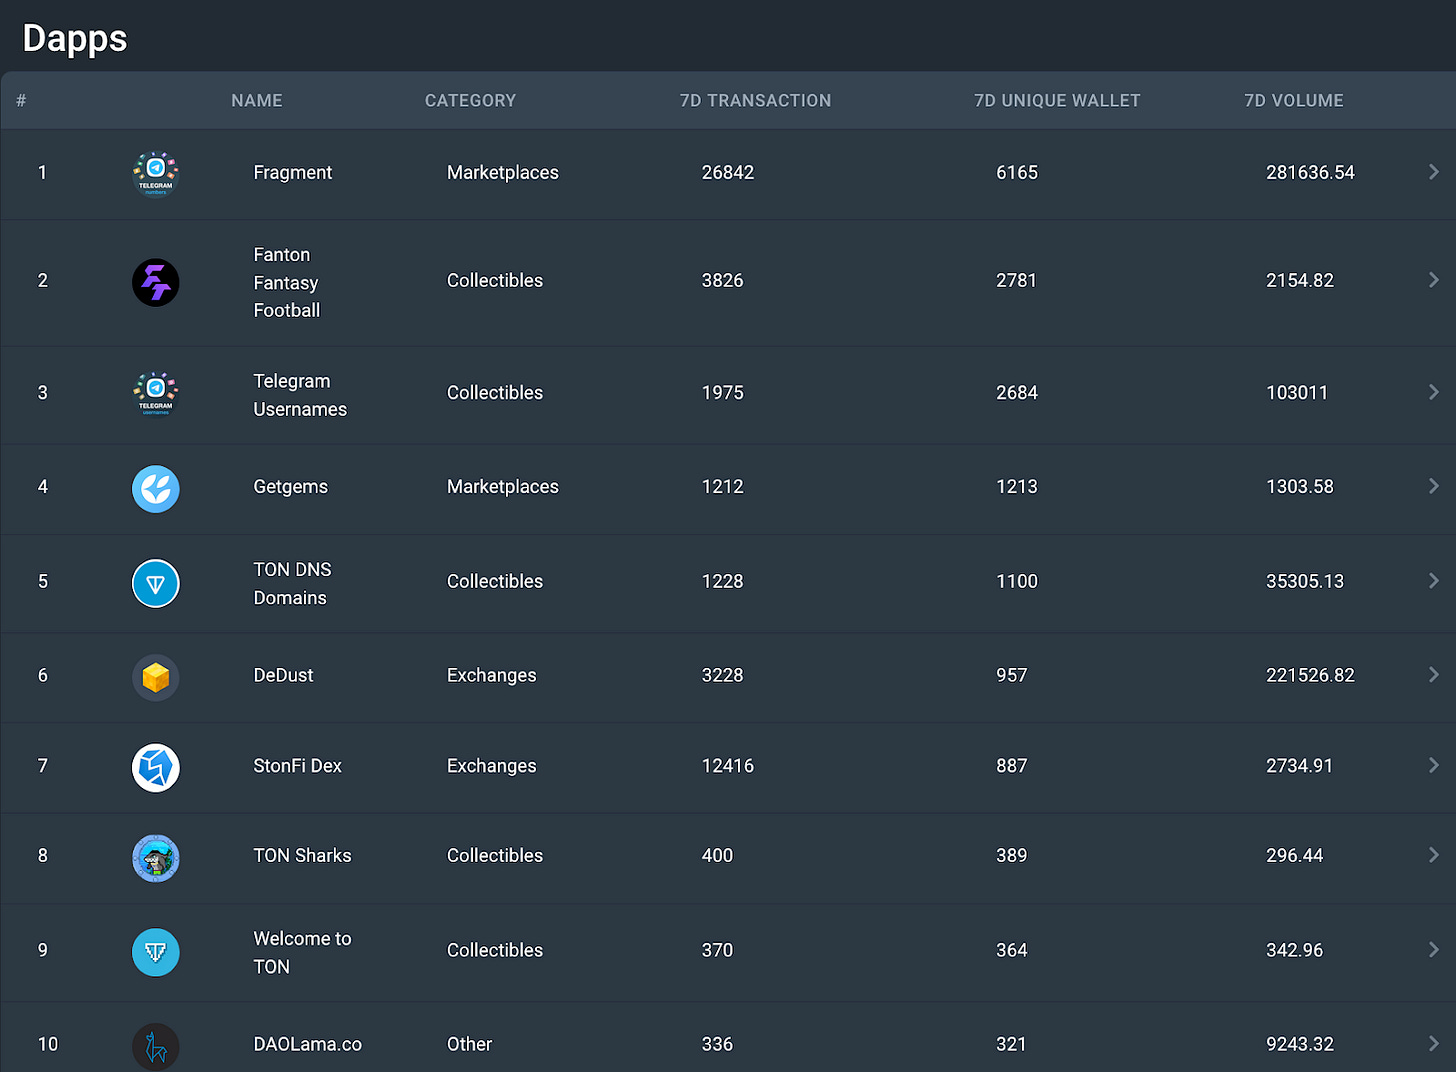Viewport: 1456px width, 1072px height.
Task: Click the 26842 transaction value
Action: [x=728, y=172]
